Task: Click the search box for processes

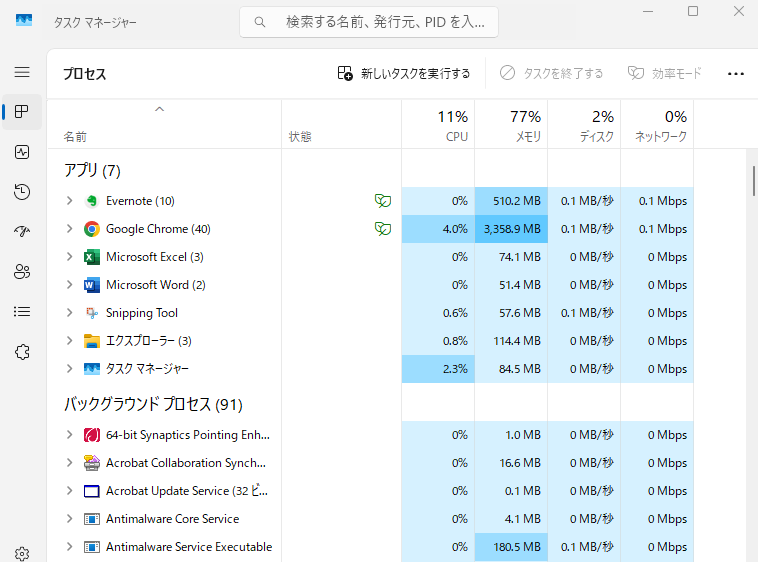Action: (369, 21)
